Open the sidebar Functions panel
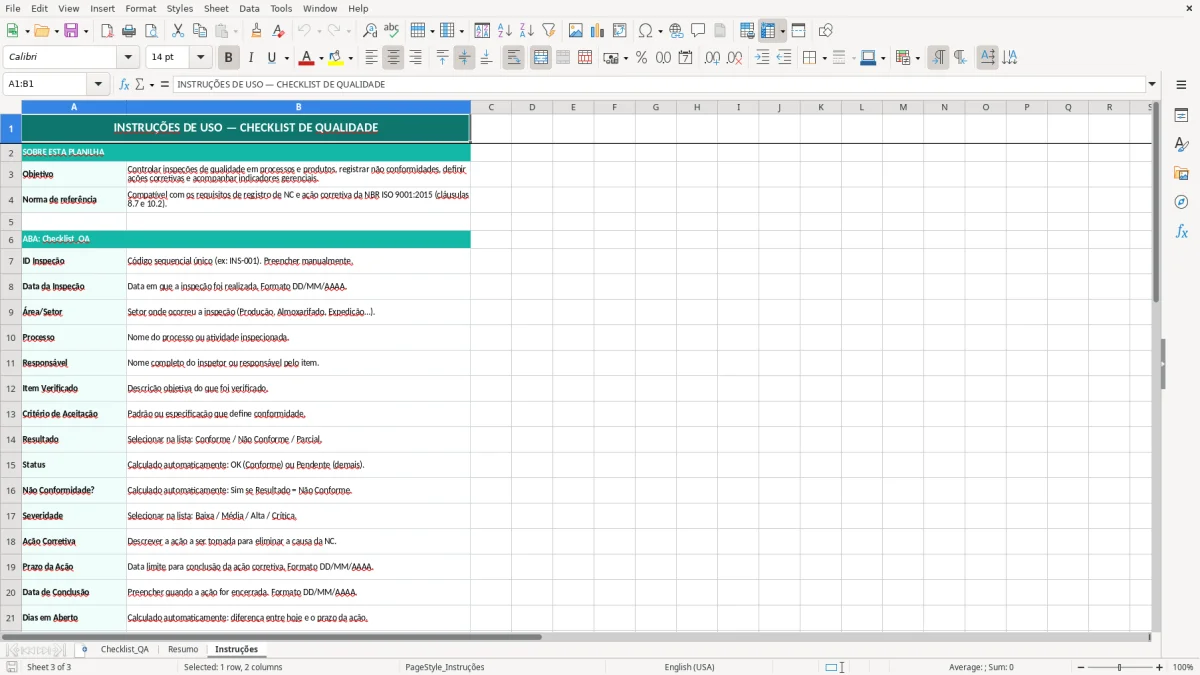Image resolution: width=1200 pixels, height=675 pixels. click(x=1181, y=231)
